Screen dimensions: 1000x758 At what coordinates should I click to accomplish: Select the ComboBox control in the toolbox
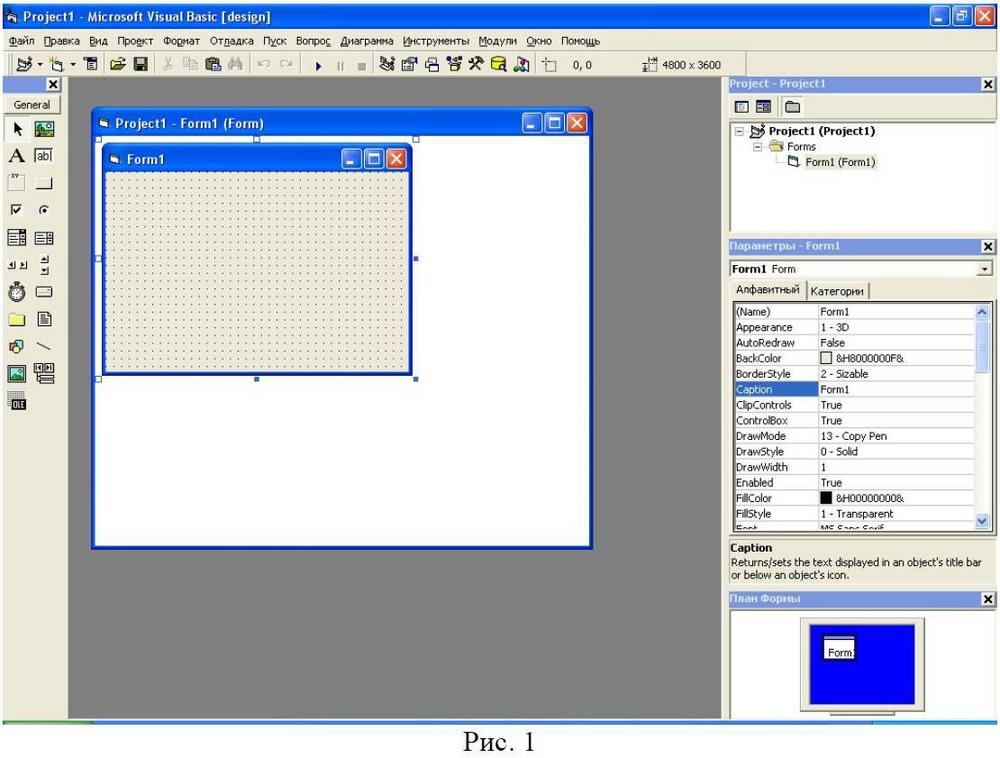pos(17,238)
